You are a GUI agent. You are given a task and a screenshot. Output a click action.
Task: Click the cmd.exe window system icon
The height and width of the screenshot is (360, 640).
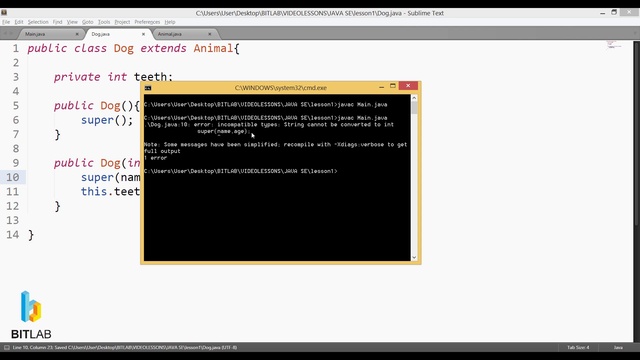coord(148,88)
